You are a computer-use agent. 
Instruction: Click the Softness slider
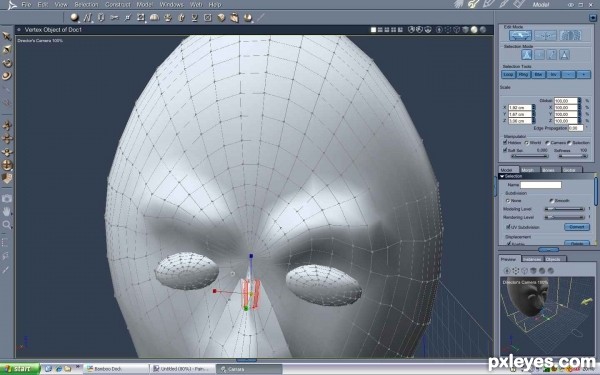click(x=572, y=156)
